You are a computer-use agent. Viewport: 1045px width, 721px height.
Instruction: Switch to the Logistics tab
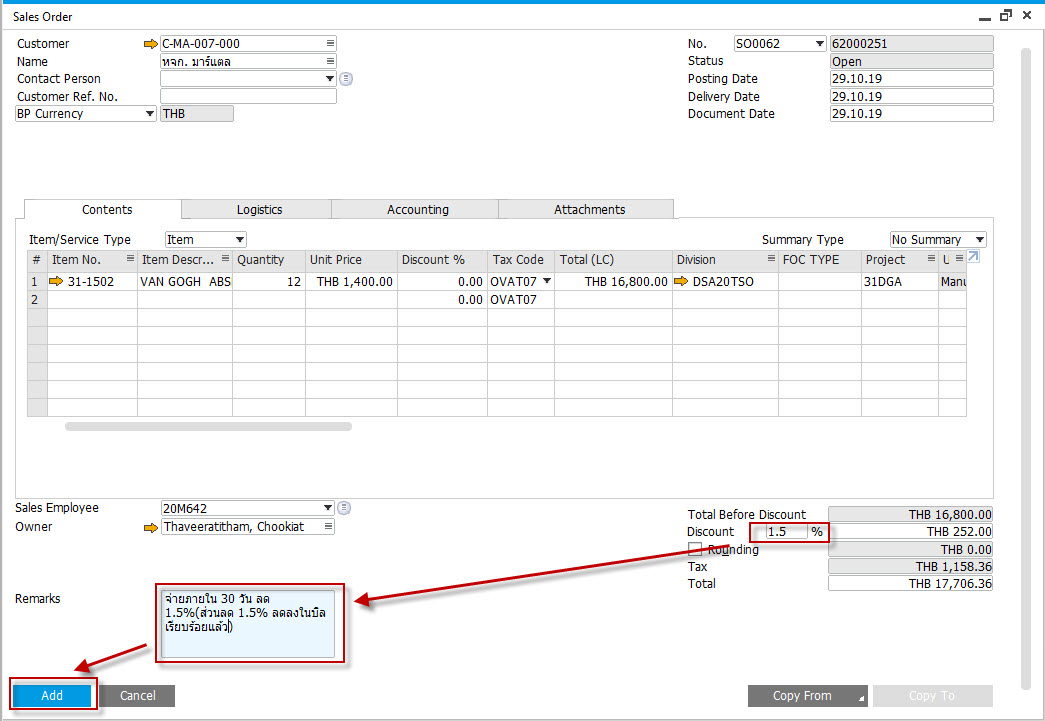(x=259, y=210)
